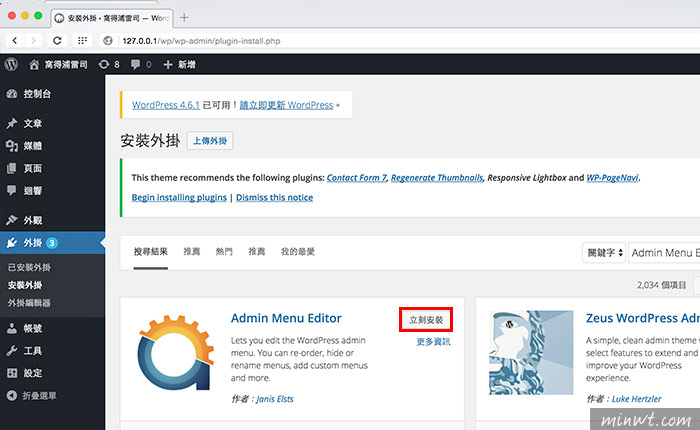Click browser forward arrow button
Screen dimensions: 700x430
point(33,41)
